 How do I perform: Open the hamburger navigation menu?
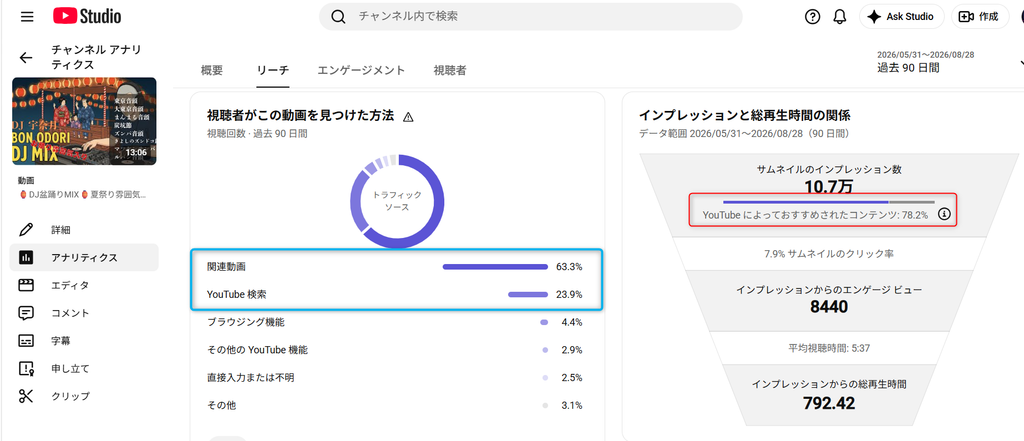coord(27,17)
